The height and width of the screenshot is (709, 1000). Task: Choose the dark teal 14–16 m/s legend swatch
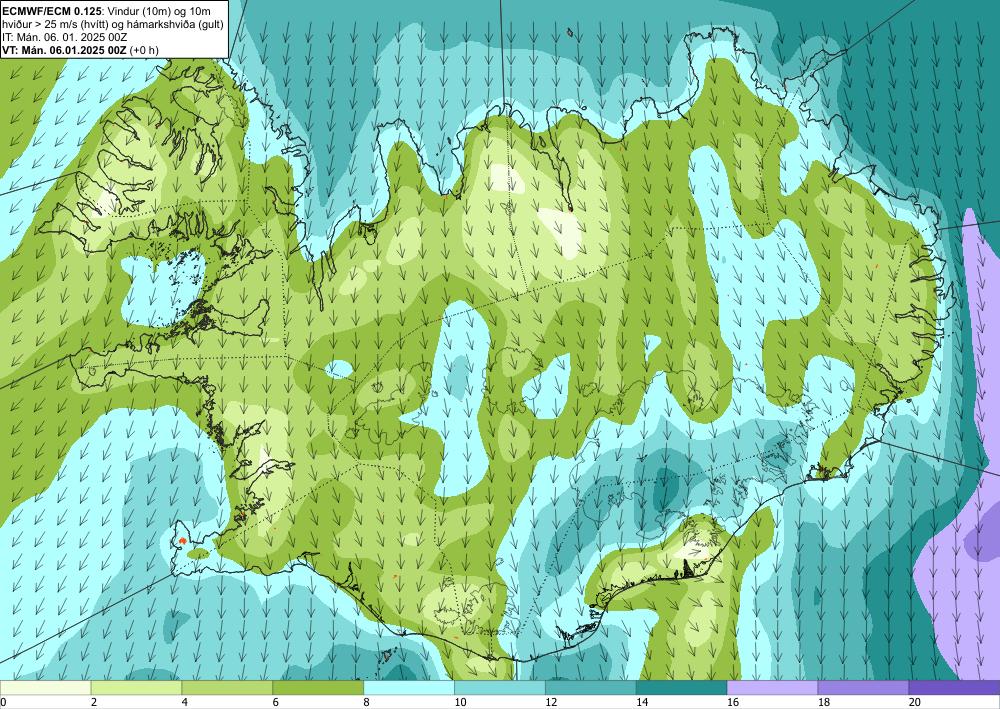tap(681, 687)
